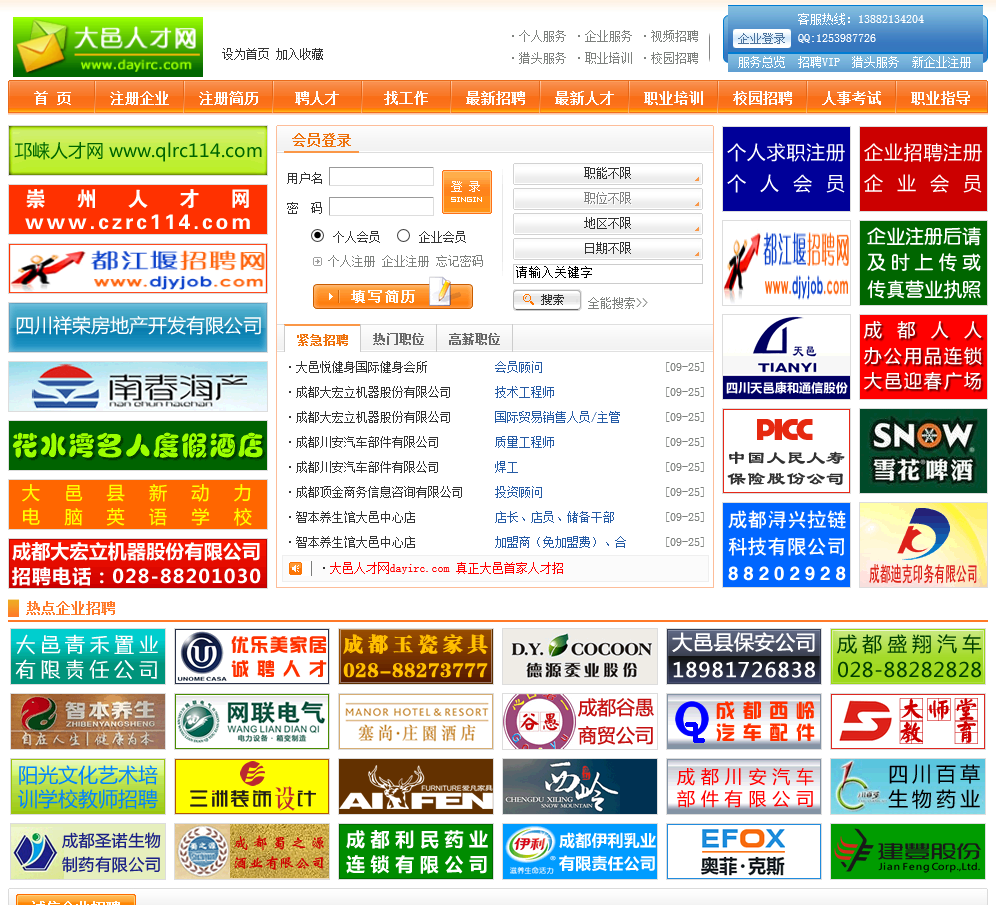
Task: Open the 技术工程师 job link
Action: click(525, 392)
